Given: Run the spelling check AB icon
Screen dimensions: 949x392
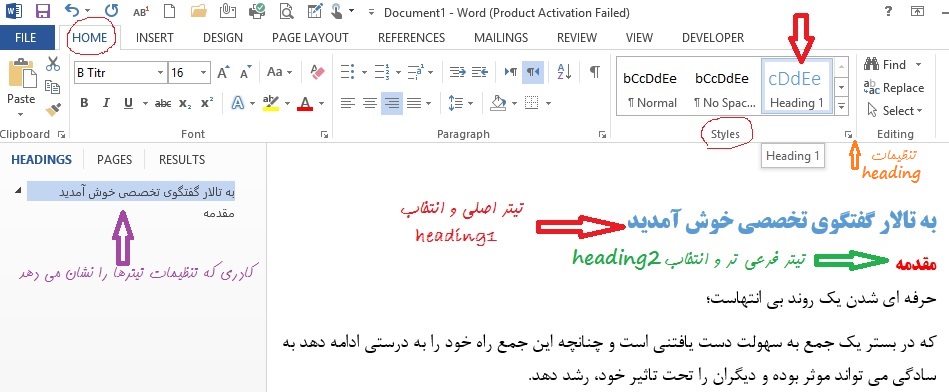Looking at the screenshot, I should (x=140, y=11).
